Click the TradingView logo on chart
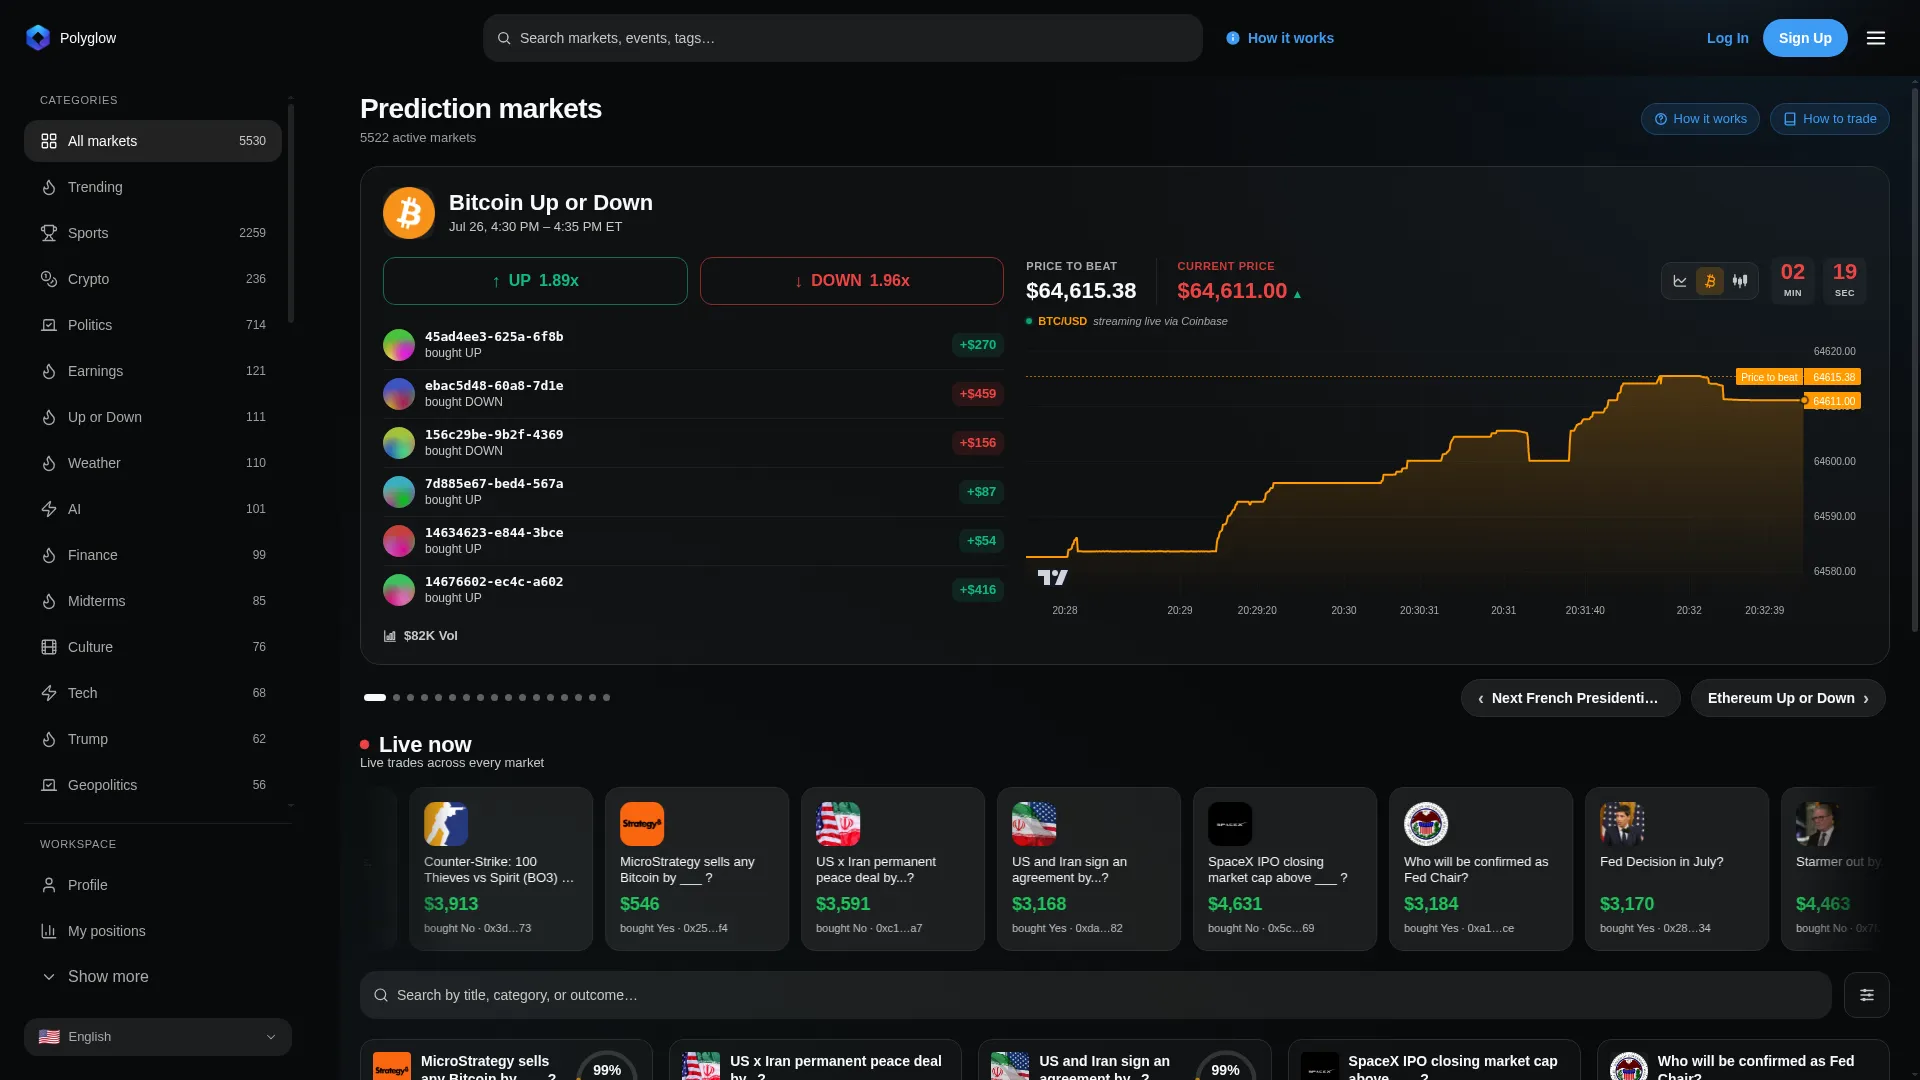 pyautogui.click(x=1052, y=577)
